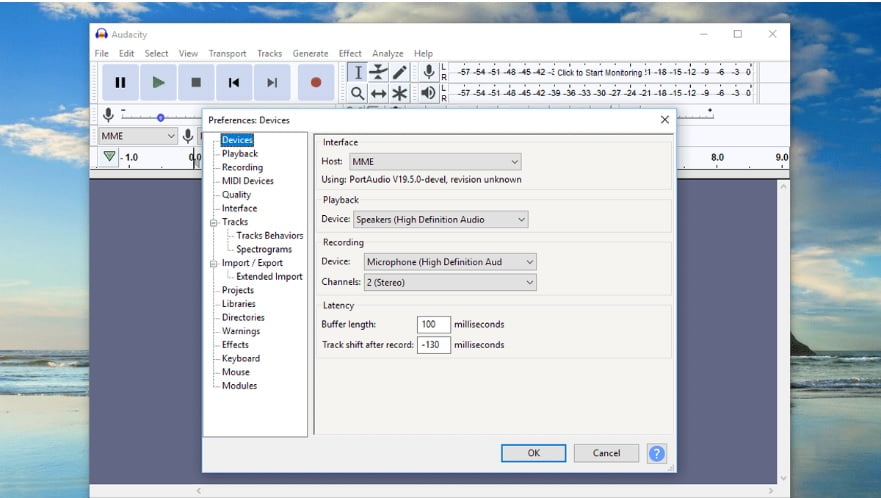The image size is (881, 498).
Task: Select Devices in preferences tree
Action: [x=237, y=140]
